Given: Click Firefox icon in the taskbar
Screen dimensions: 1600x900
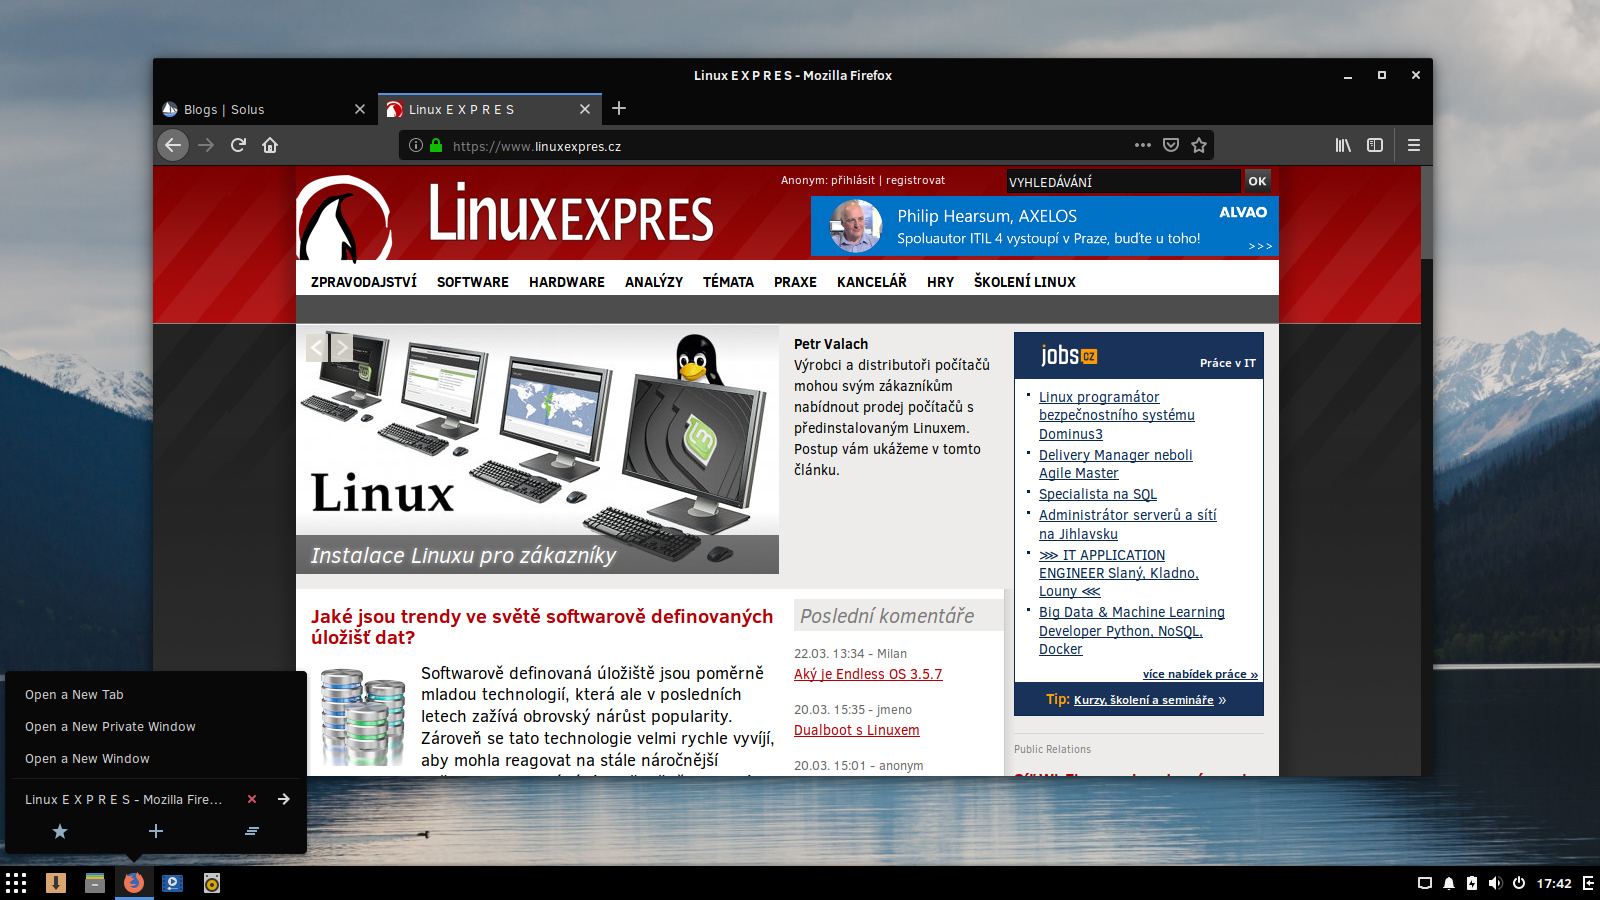Looking at the screenshot, I should [134, 883].
